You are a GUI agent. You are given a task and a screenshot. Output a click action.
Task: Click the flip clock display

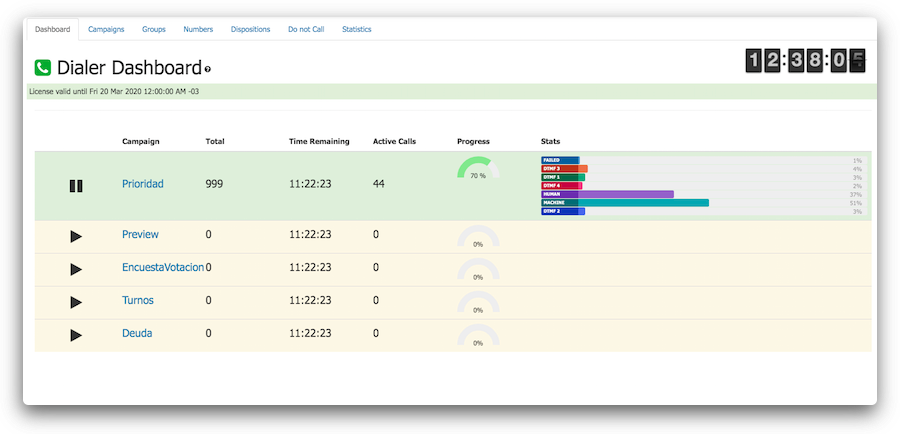point(805,61)
